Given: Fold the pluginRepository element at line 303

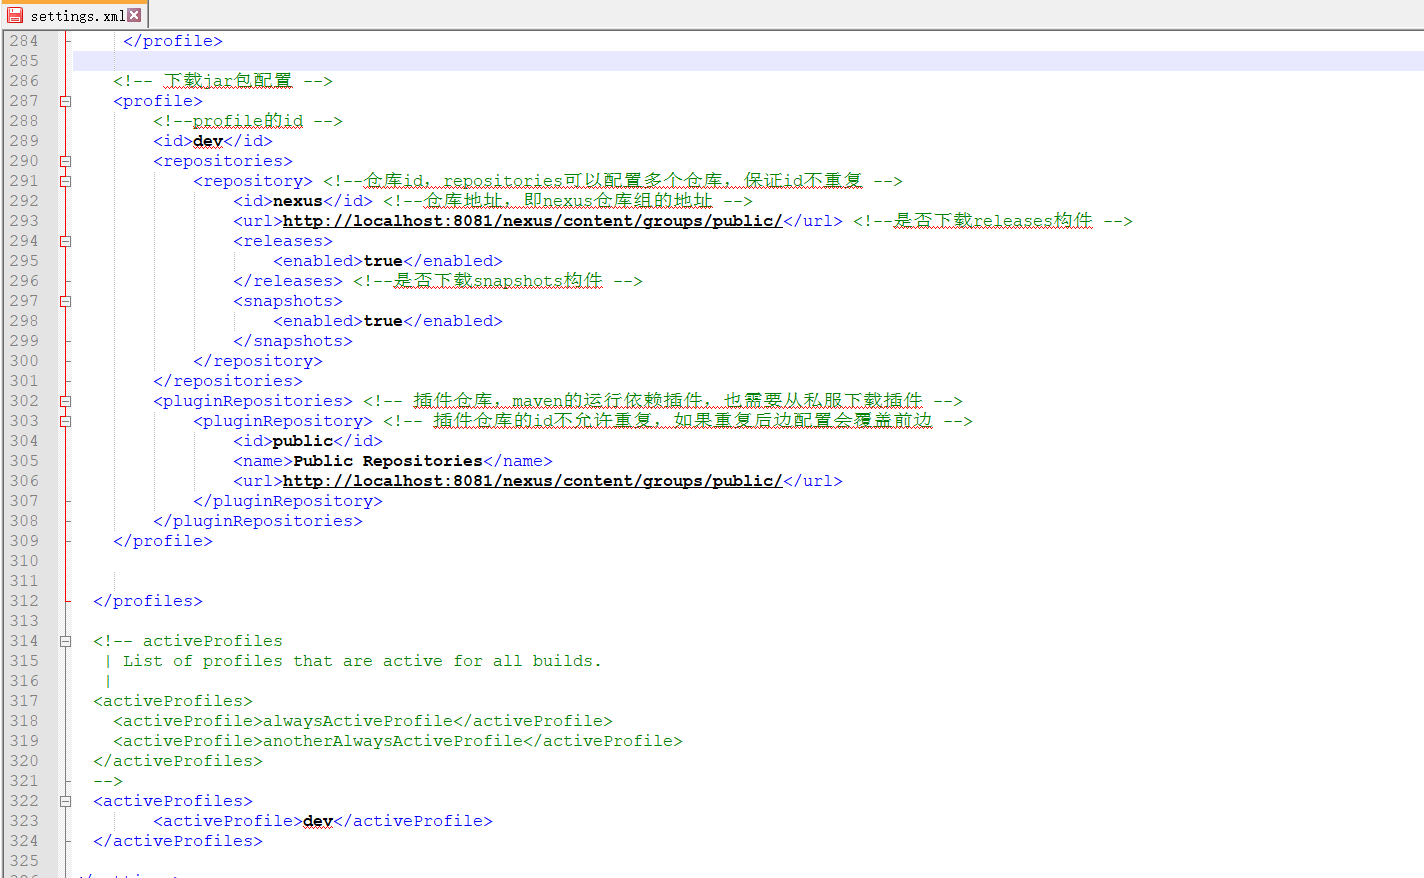Looking at the screenshot, I should (65, 421).
